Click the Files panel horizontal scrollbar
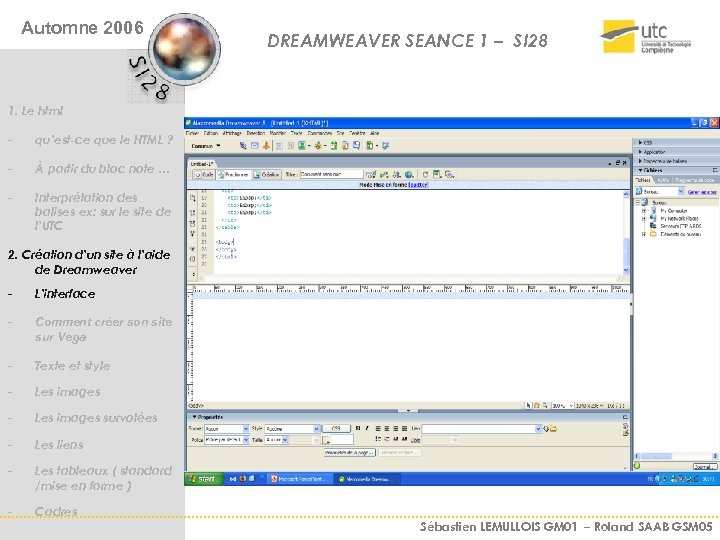Viewport: 720px width, 540px height. coord(676,456)
